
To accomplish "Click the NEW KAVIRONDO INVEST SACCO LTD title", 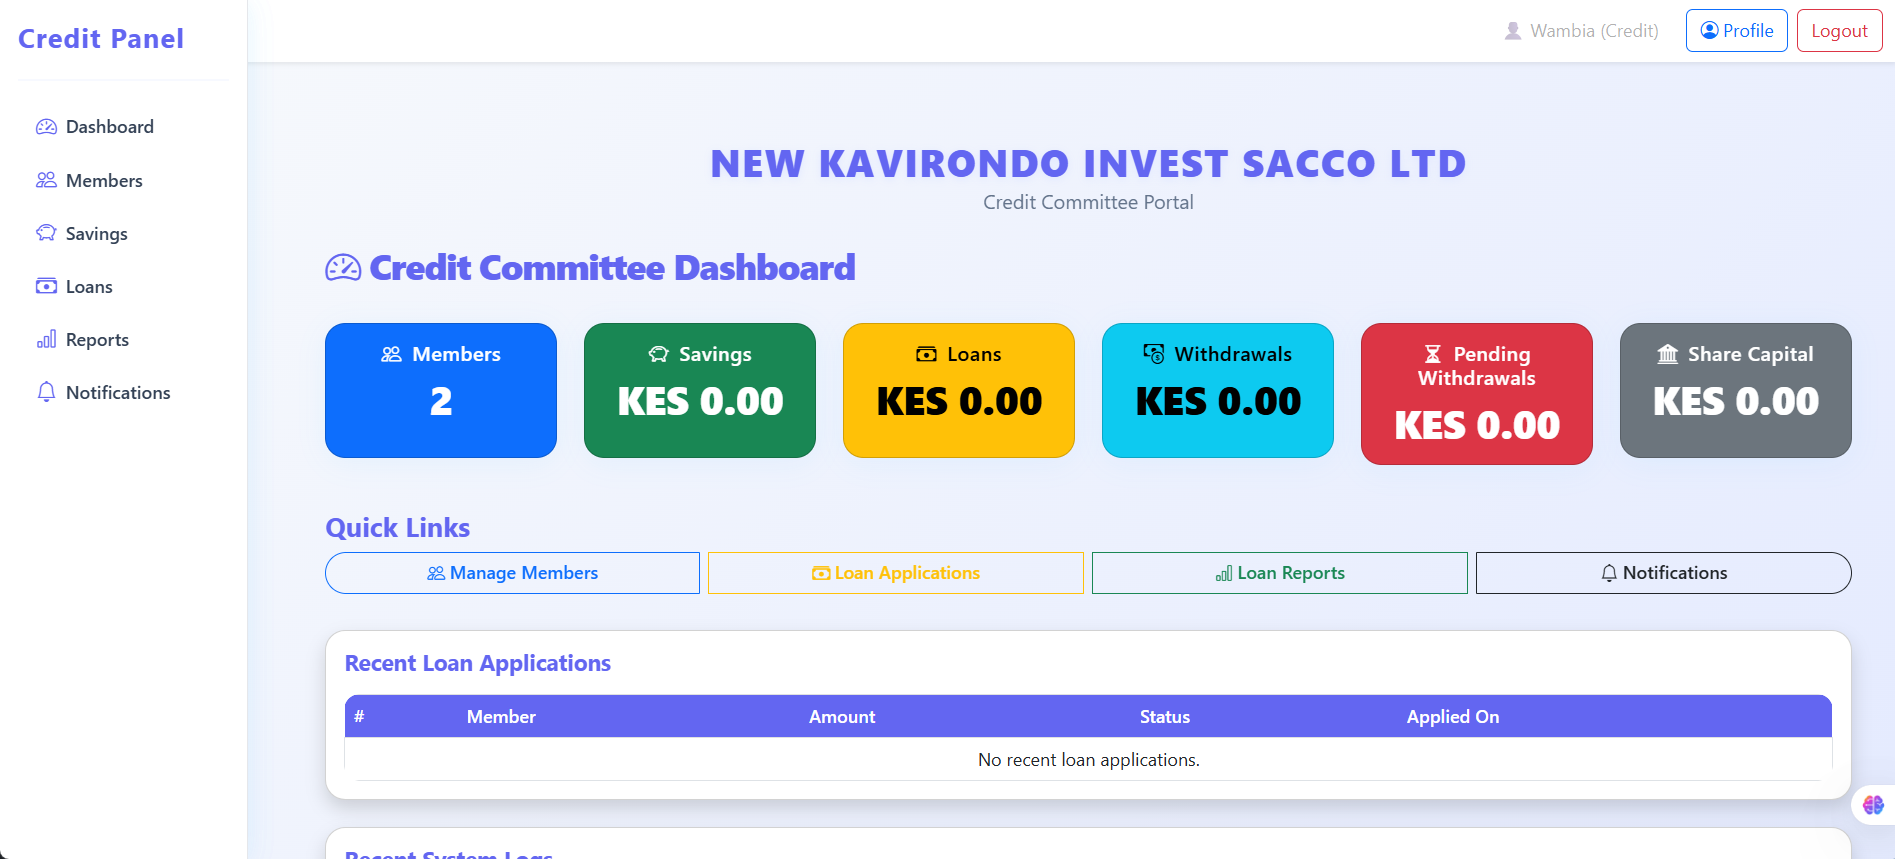I will click(x=1088, y=163).
